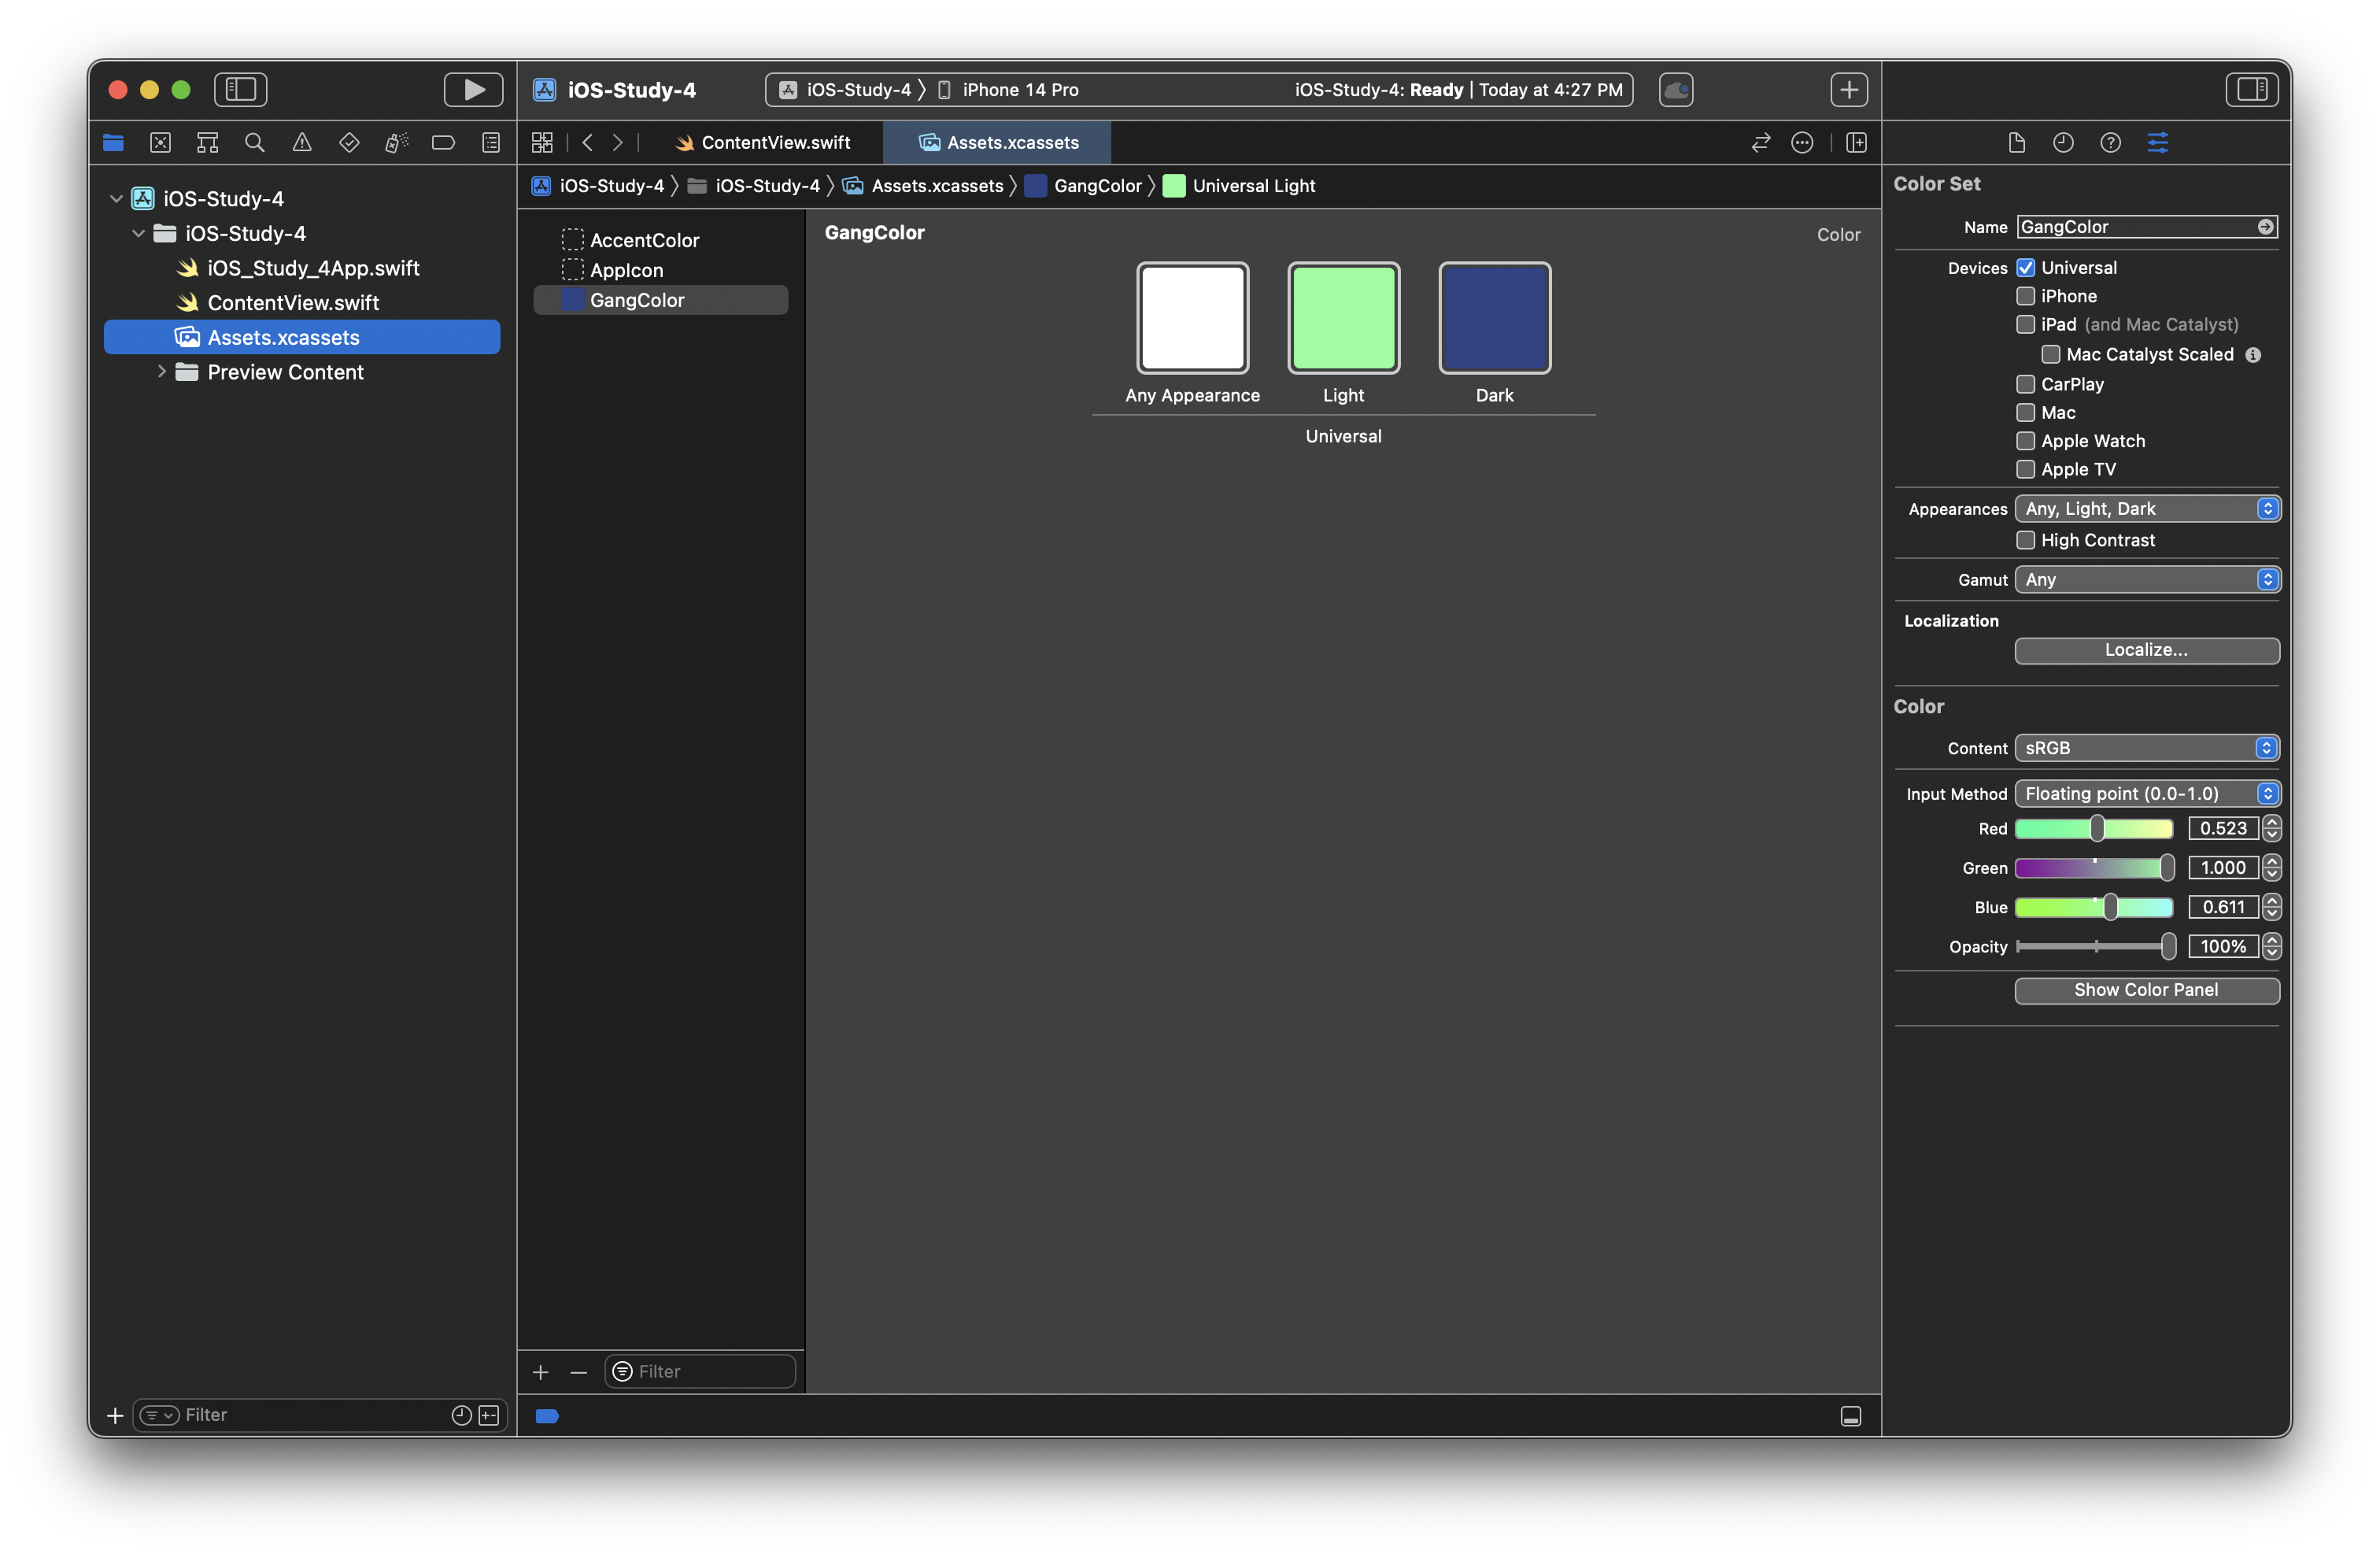Add an editor on the right
The image size is (2380, 1554).
click(1856, 143)
